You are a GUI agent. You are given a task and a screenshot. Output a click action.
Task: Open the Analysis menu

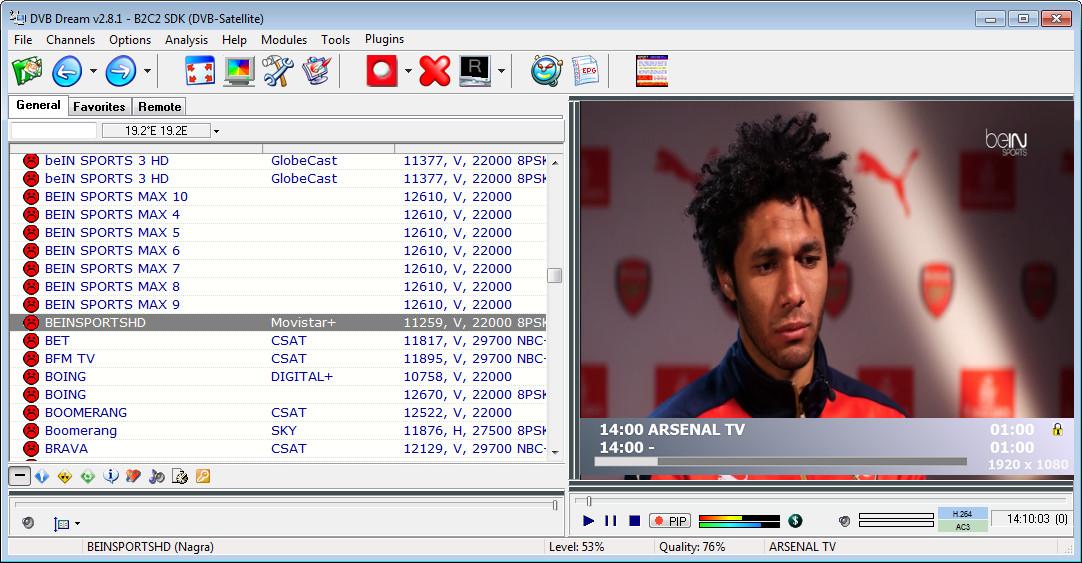(186, 40)
